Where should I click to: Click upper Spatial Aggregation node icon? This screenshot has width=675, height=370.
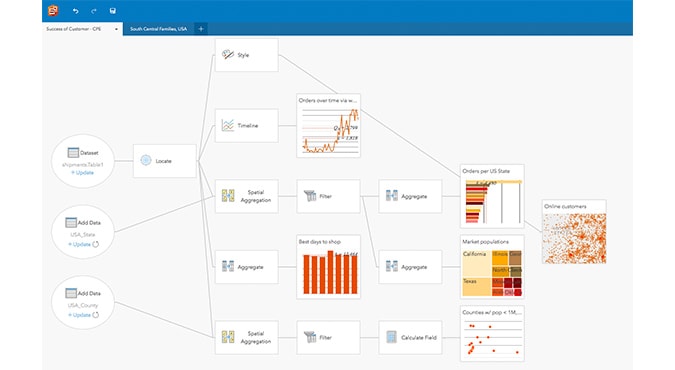pos(228,196)
